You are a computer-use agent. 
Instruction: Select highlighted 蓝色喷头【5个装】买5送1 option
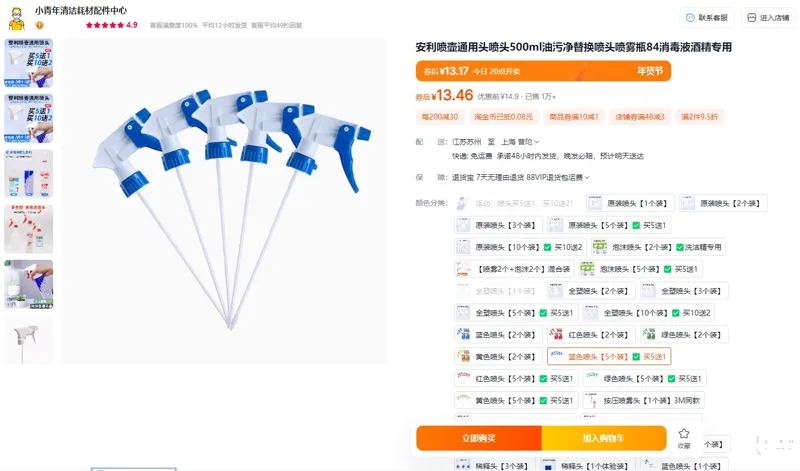tap(609, 357)
